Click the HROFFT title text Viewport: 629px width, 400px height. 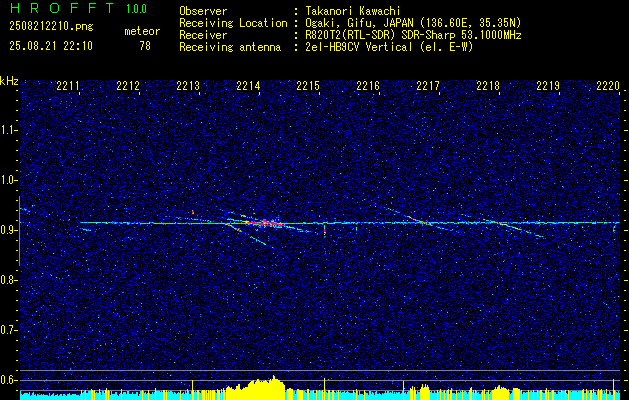[x=62, y=8]
